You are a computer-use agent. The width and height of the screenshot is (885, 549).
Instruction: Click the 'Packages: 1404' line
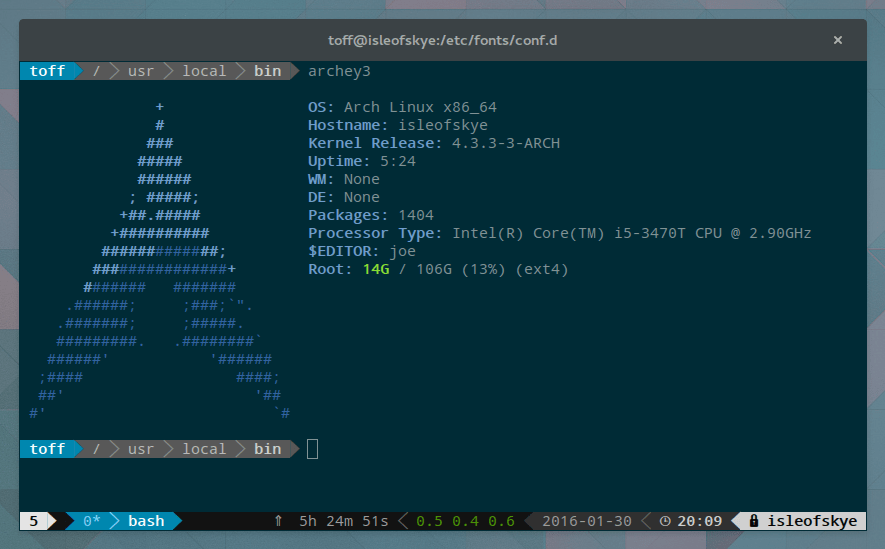tap(371, 216)
